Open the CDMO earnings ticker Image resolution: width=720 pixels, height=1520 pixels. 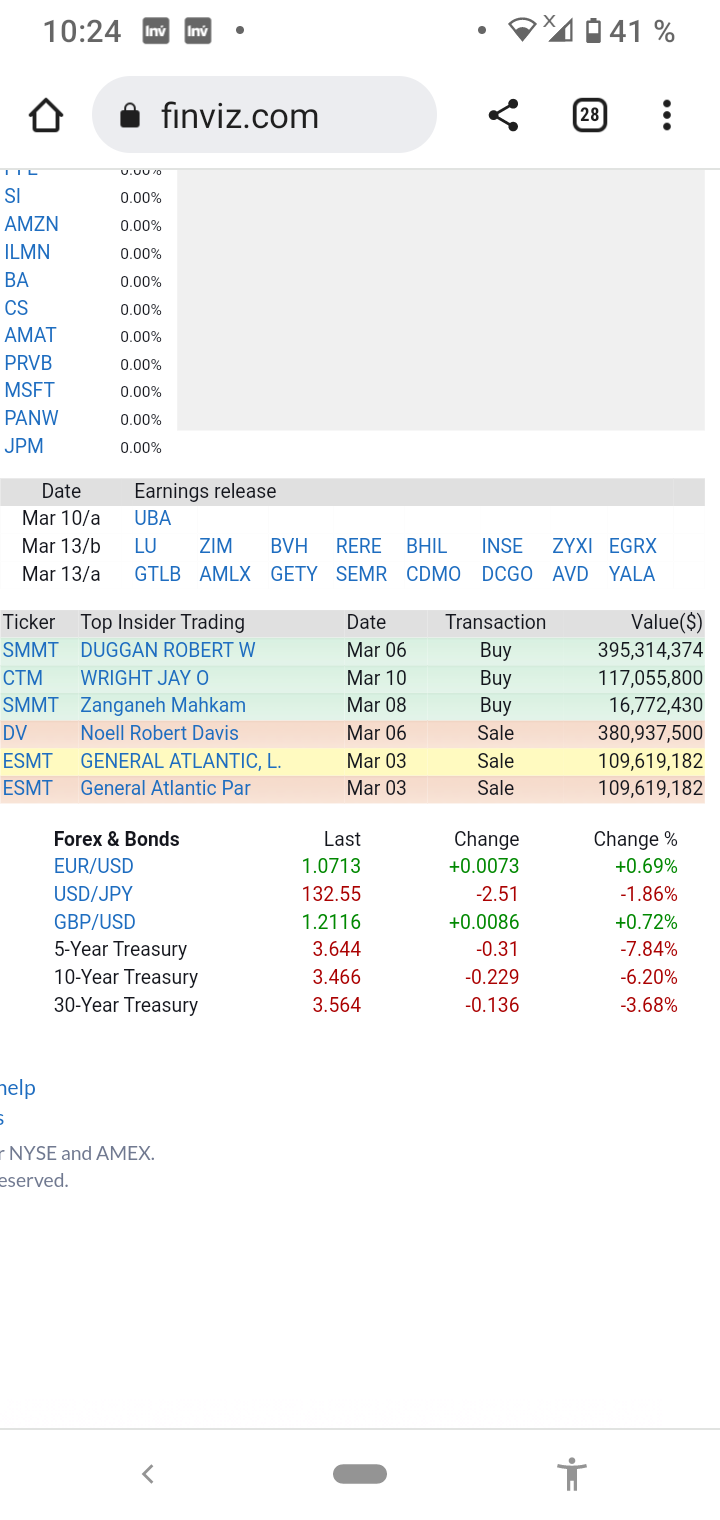click(x=434, y=575)
